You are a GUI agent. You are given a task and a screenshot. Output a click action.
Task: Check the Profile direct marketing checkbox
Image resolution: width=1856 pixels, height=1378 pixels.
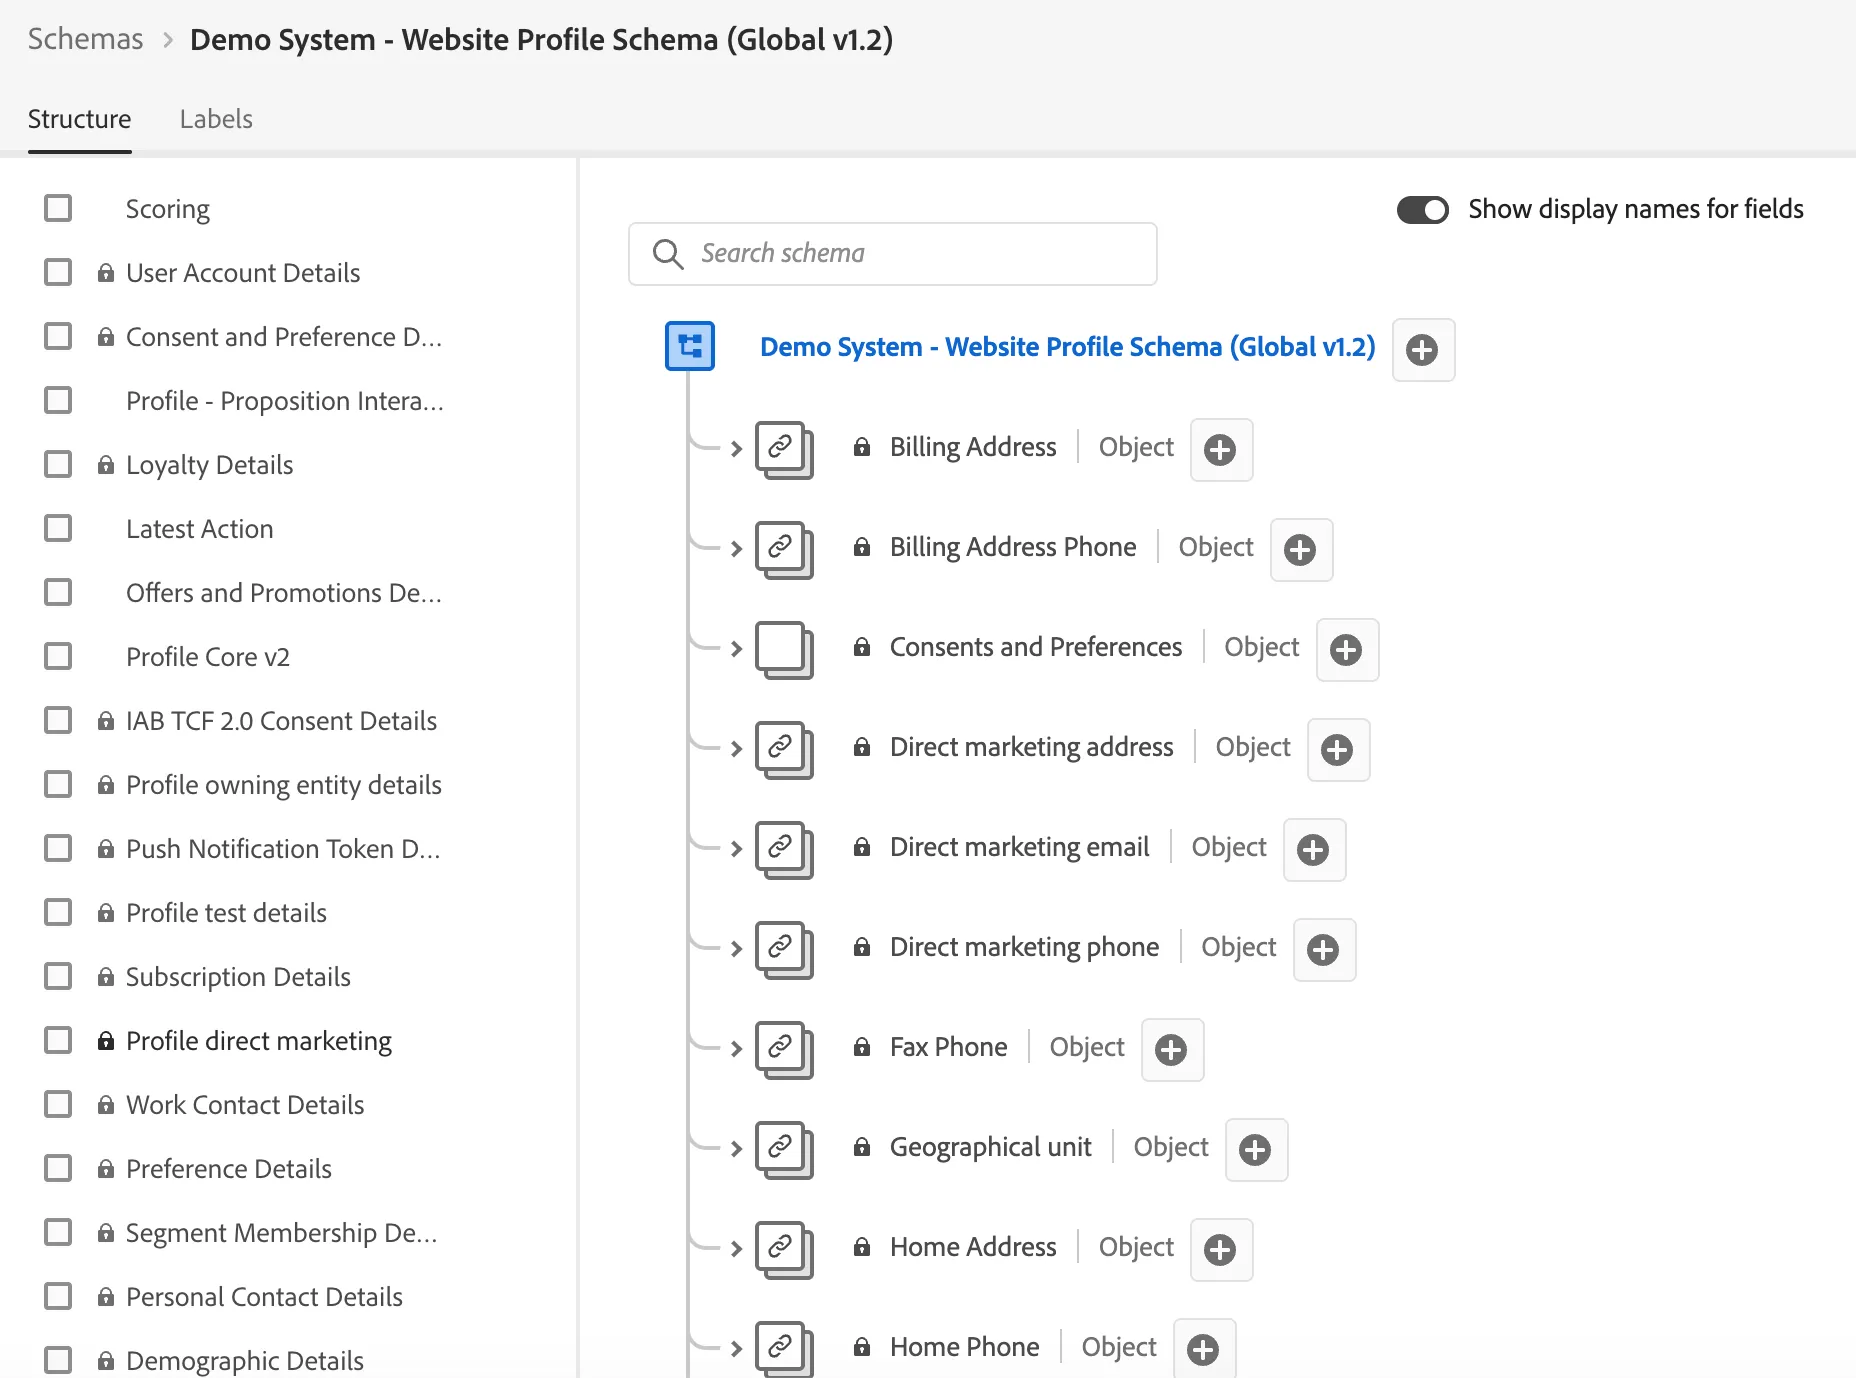click(58, 1040)
